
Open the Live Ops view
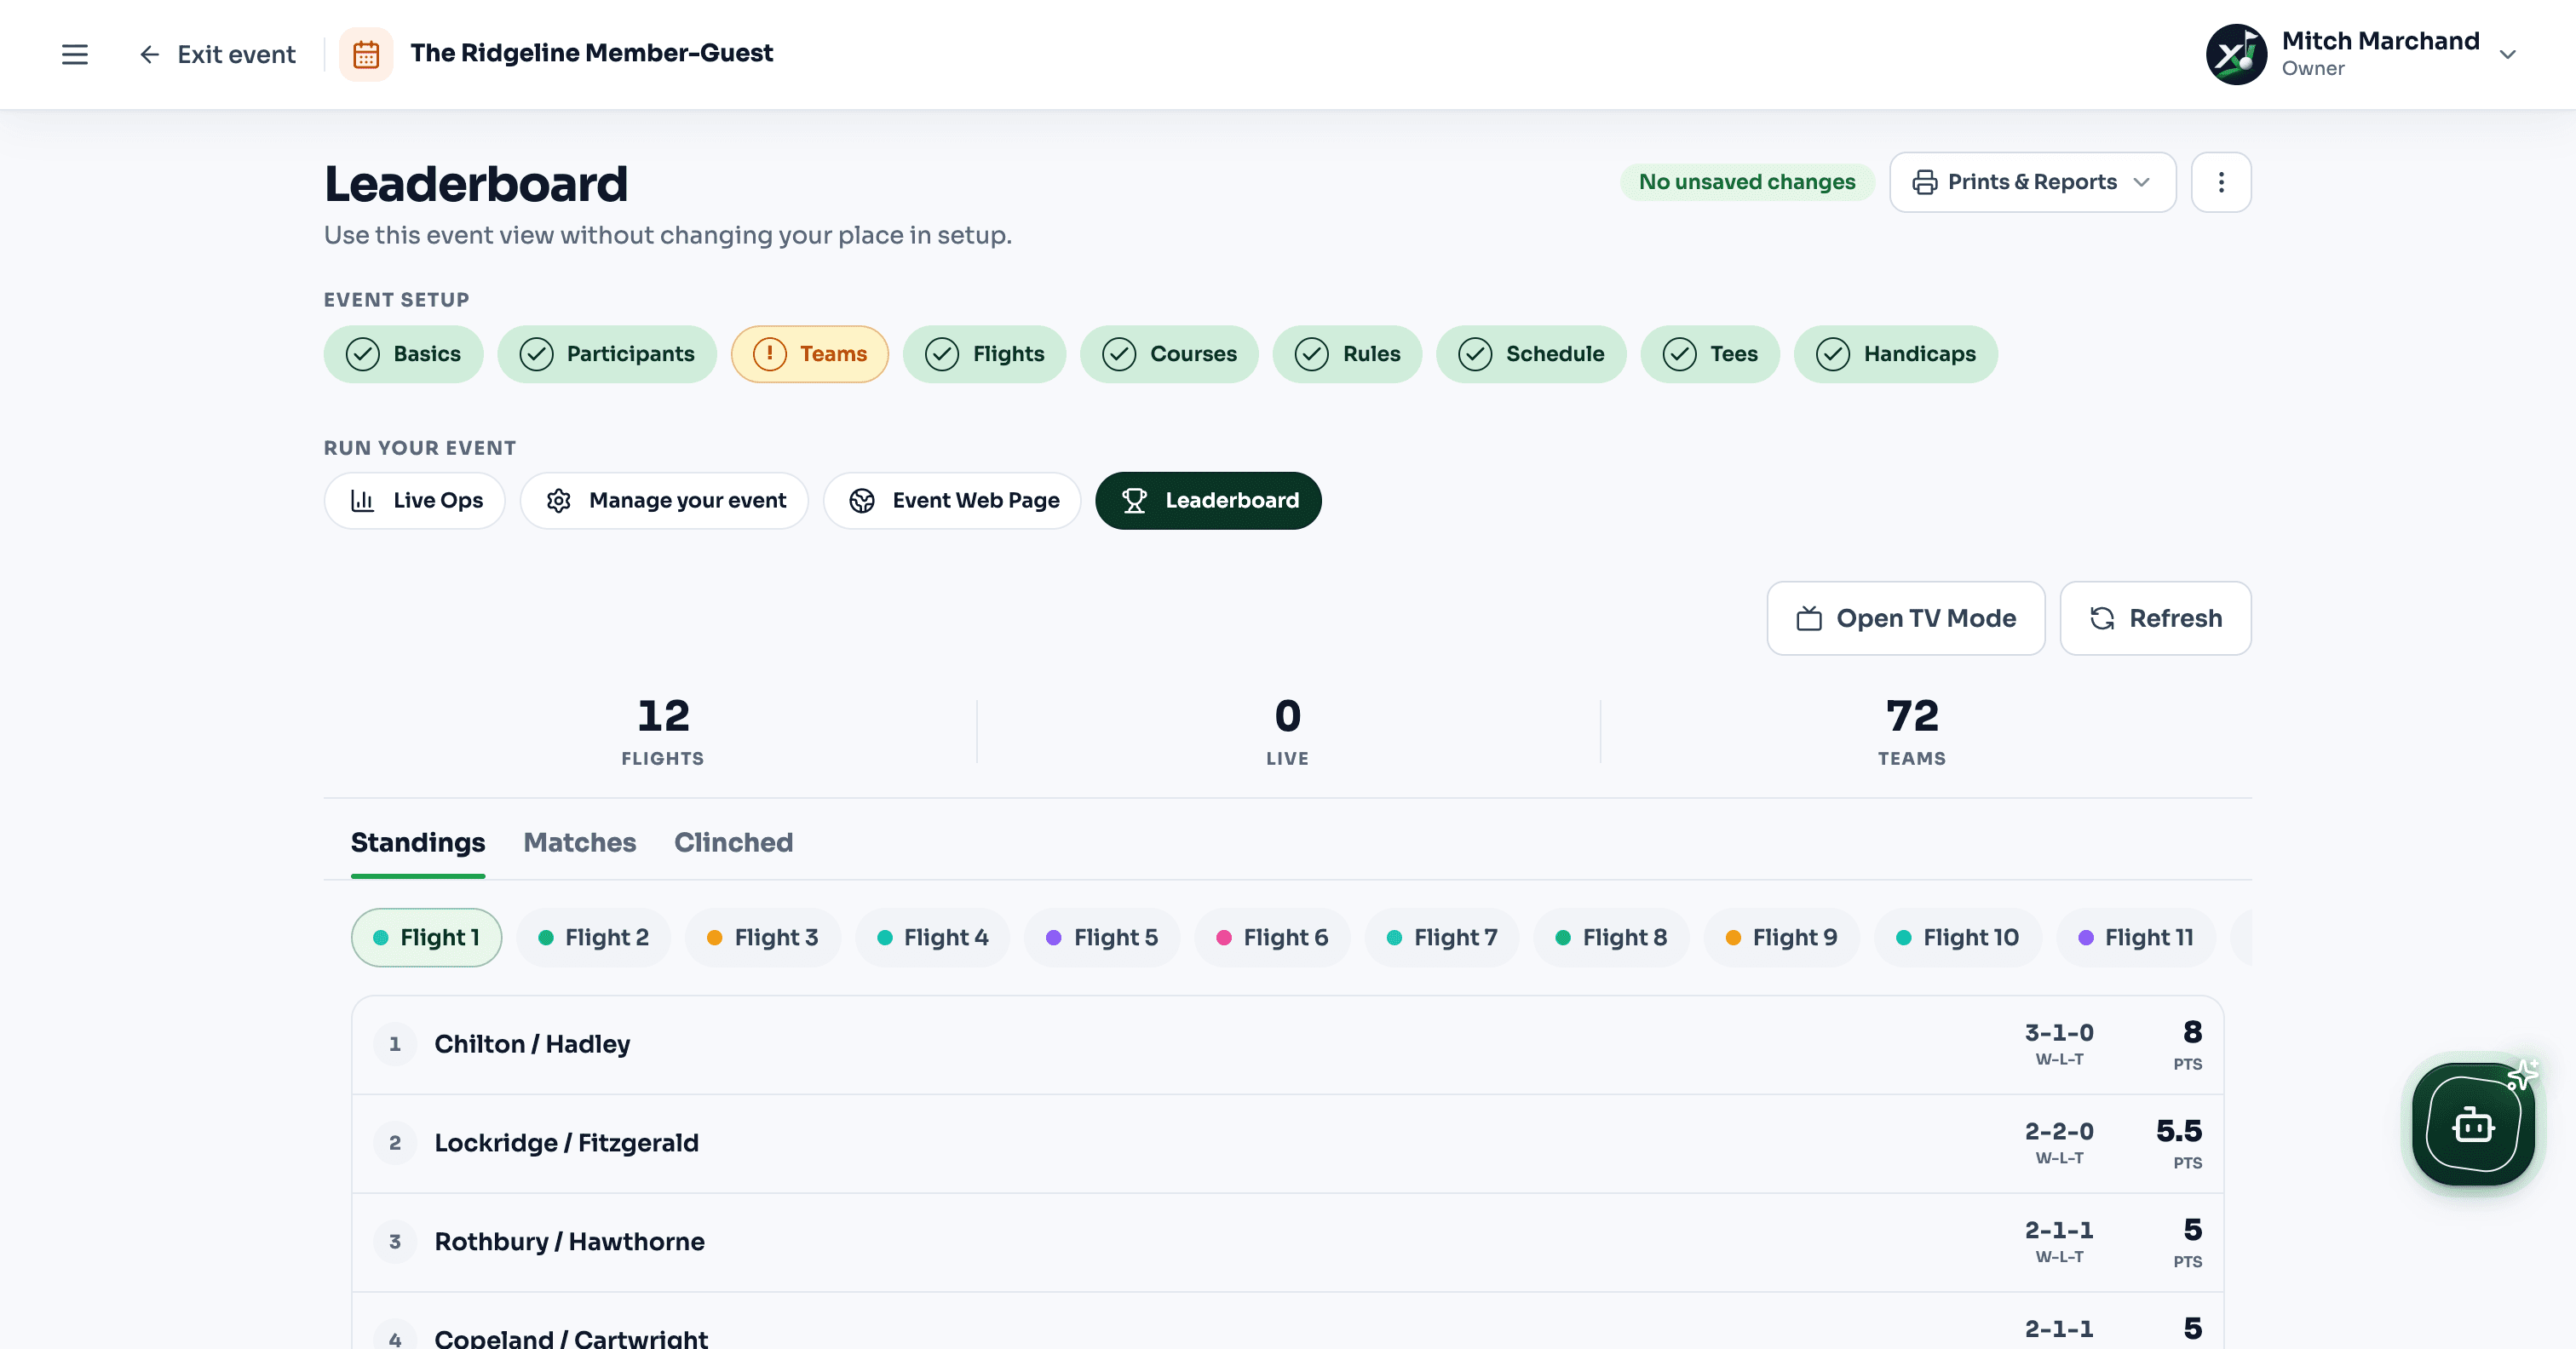coord(415,501)
